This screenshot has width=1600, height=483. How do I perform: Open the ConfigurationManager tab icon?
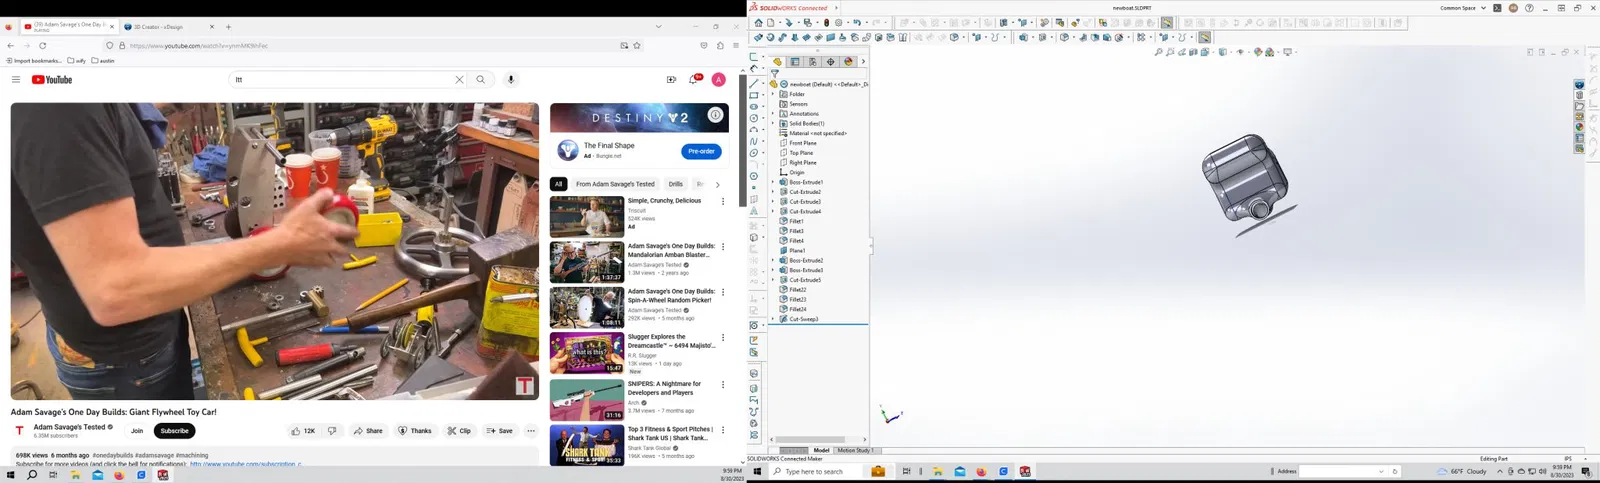tap(813, 62)
